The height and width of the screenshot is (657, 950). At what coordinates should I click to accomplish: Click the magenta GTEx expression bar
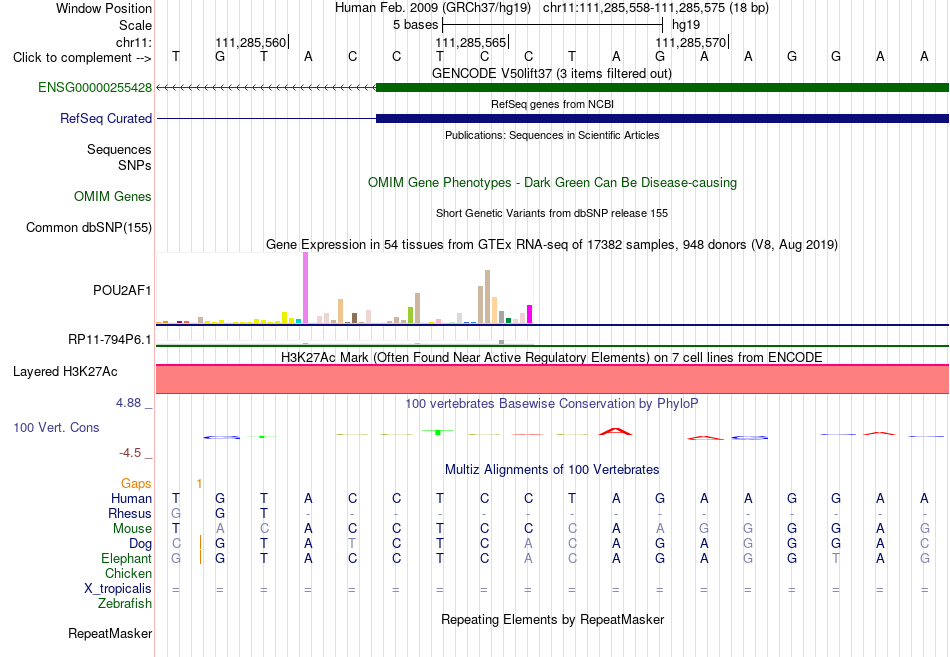(529, 314)
